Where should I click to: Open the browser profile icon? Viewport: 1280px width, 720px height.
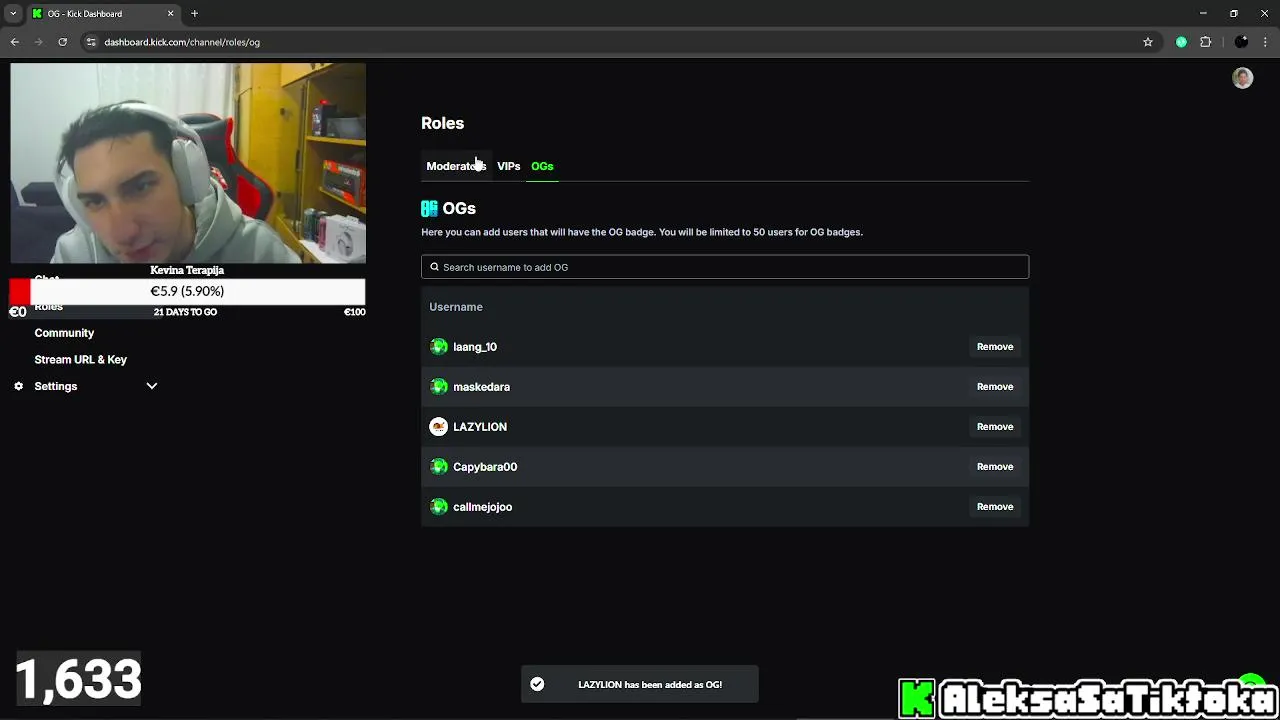click(1241, 42)
